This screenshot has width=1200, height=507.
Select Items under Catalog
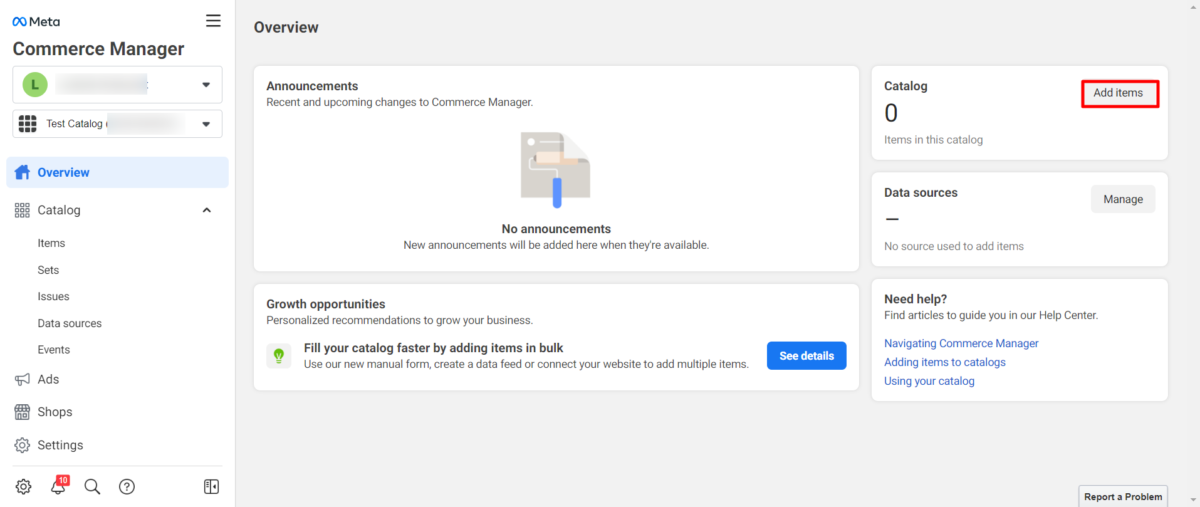51,243
